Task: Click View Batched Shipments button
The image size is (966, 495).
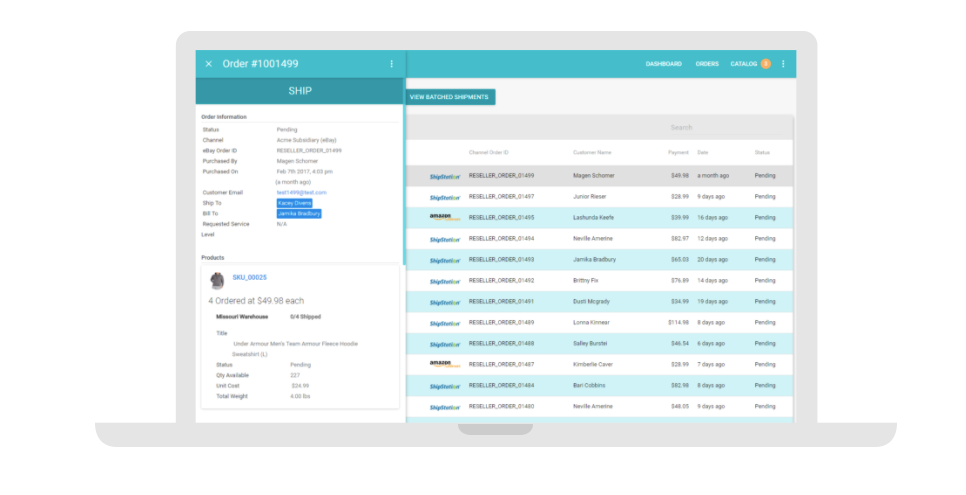Action: [449, 97]
